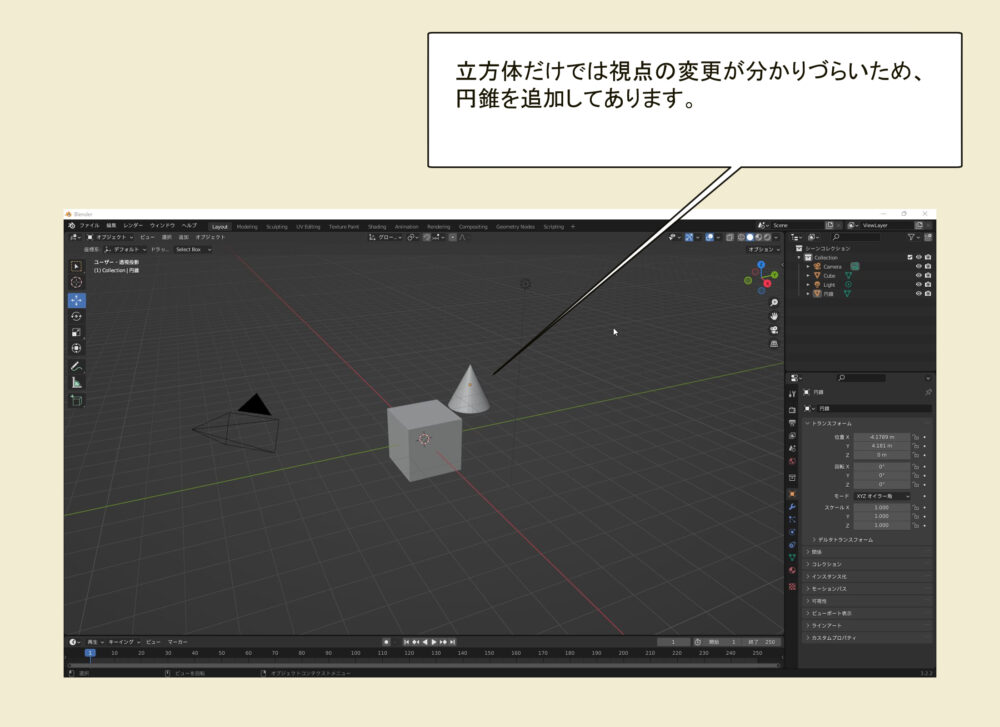Hide Light in viewport via eye icon
Screen dimensions: 1000x727
[919, 284]
